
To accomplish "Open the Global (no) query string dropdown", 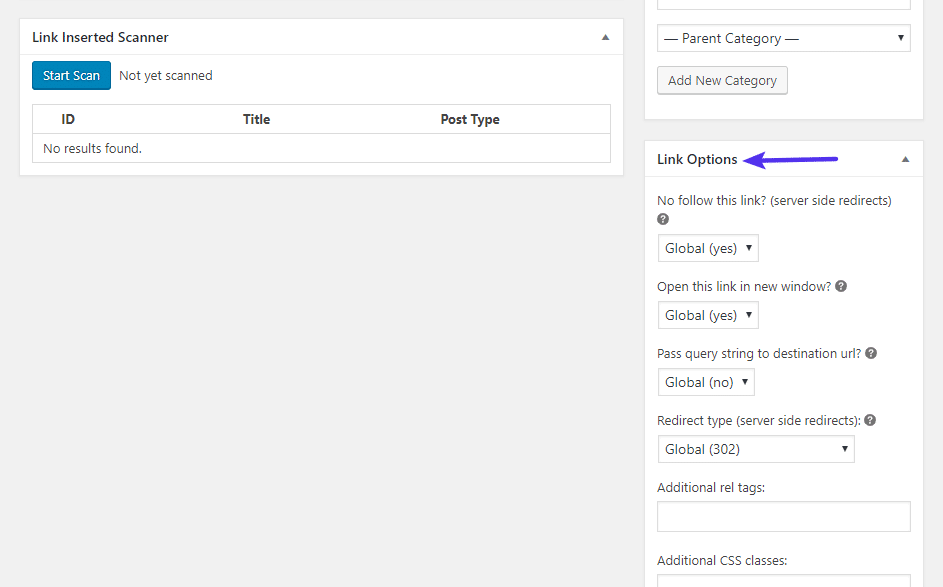I will pos(706,381).
